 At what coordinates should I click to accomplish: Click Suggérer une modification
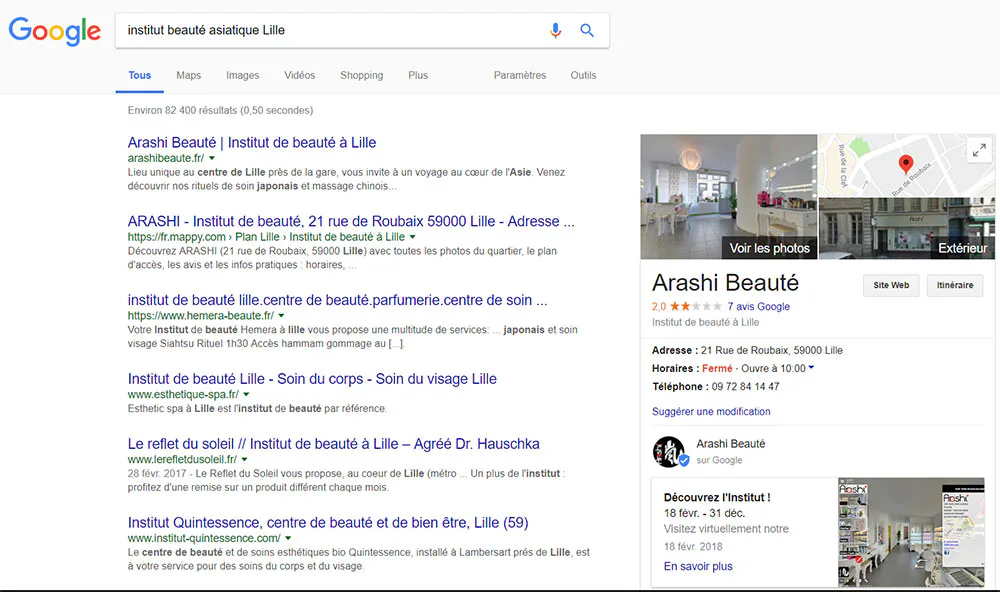(x=711, y=411)
